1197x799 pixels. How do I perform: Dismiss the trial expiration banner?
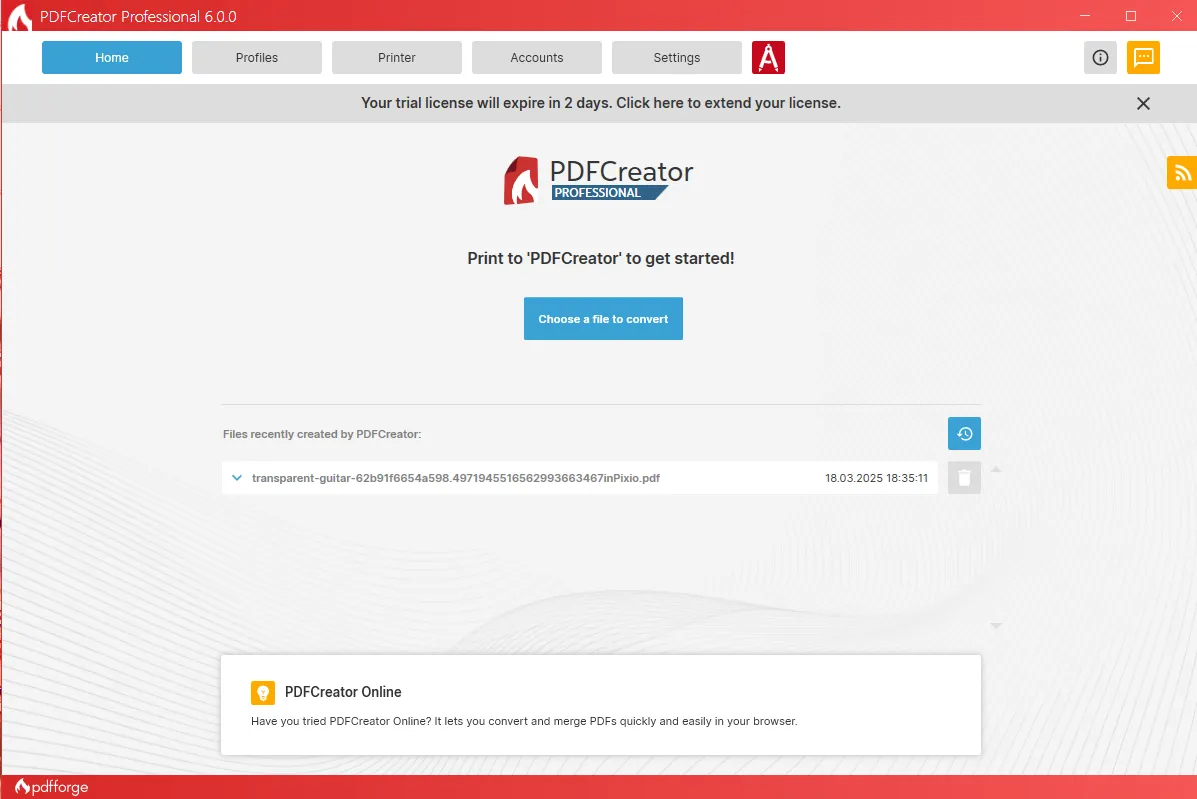(x=1143, y=103)
